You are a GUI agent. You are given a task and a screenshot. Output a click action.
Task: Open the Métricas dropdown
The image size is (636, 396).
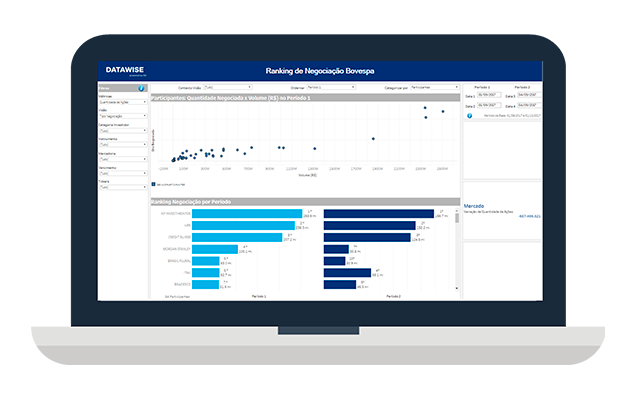(x=122, y=102)
